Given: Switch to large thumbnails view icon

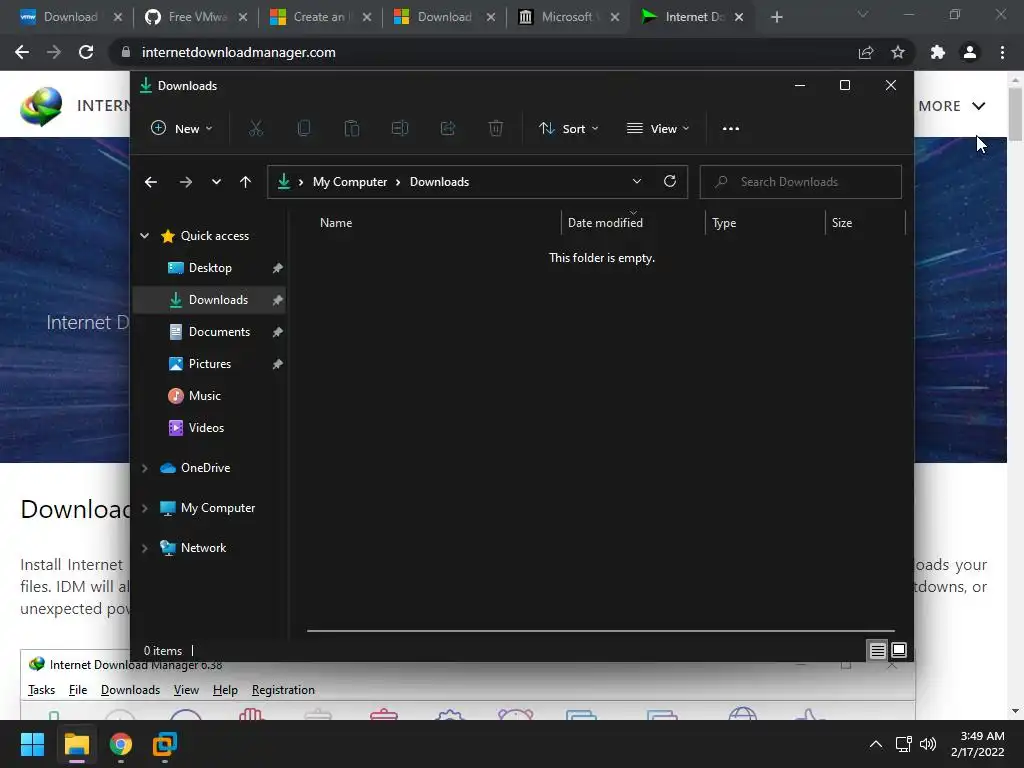Looking at the screenshot, I should 899,650.
